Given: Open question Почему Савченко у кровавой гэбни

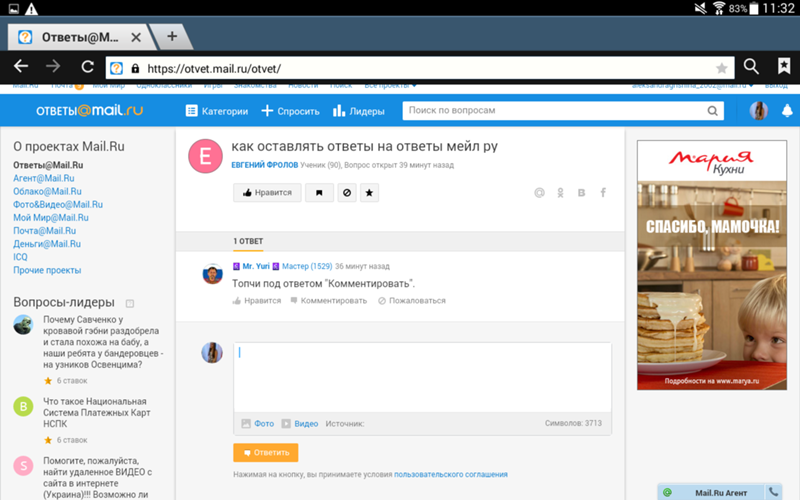Looking at the screenshot, I should pos(103,342).
